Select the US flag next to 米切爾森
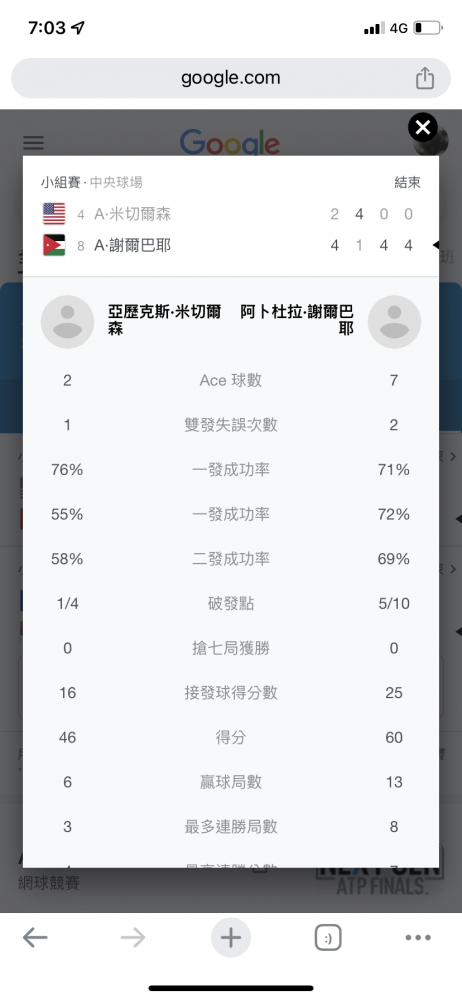Viewport: 462px width, 1000px height. 54,214
